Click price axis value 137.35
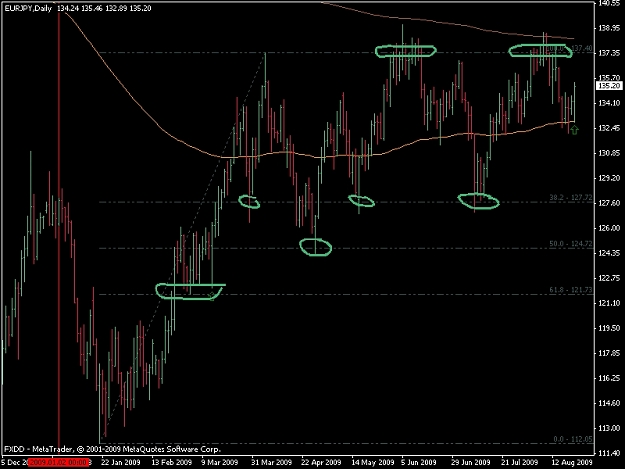 (x=609, y=53)
